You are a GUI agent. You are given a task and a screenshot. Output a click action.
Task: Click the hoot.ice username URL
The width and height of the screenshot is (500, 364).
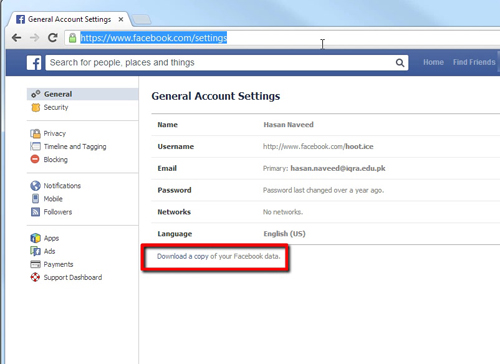[x=318, y=146]
